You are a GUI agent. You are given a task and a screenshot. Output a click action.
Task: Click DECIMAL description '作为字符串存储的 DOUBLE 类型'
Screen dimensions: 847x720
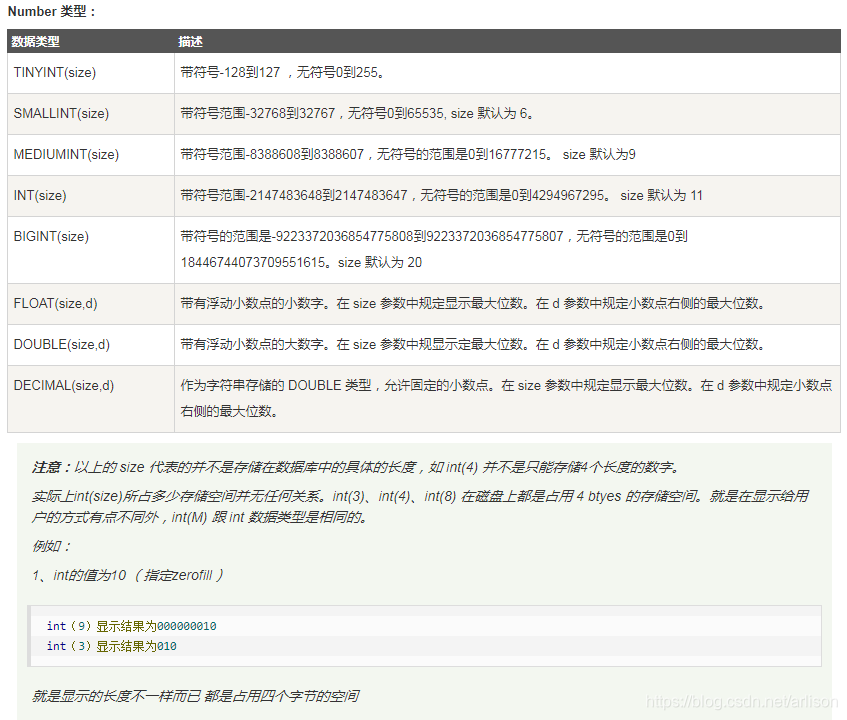506,386
